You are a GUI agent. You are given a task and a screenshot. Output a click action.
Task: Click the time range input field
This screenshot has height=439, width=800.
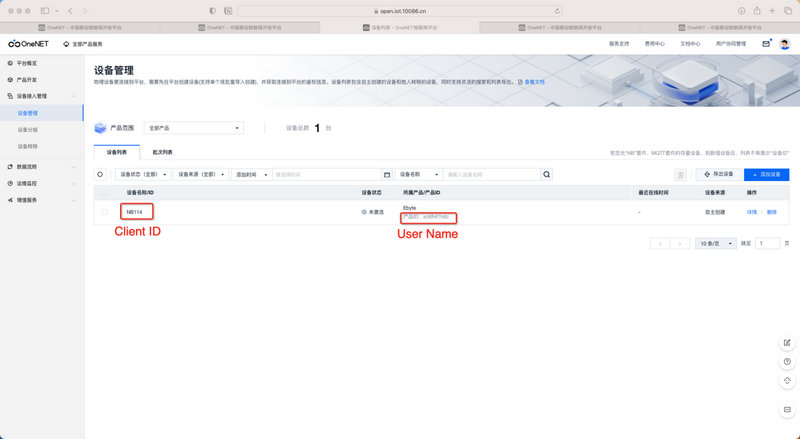[x=327, y=175]
